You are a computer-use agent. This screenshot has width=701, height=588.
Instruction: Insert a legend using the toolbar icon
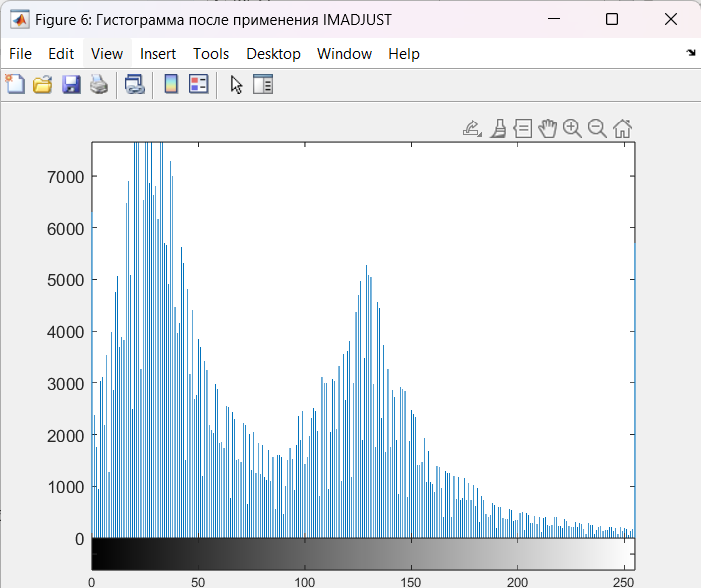coord(199,84)
